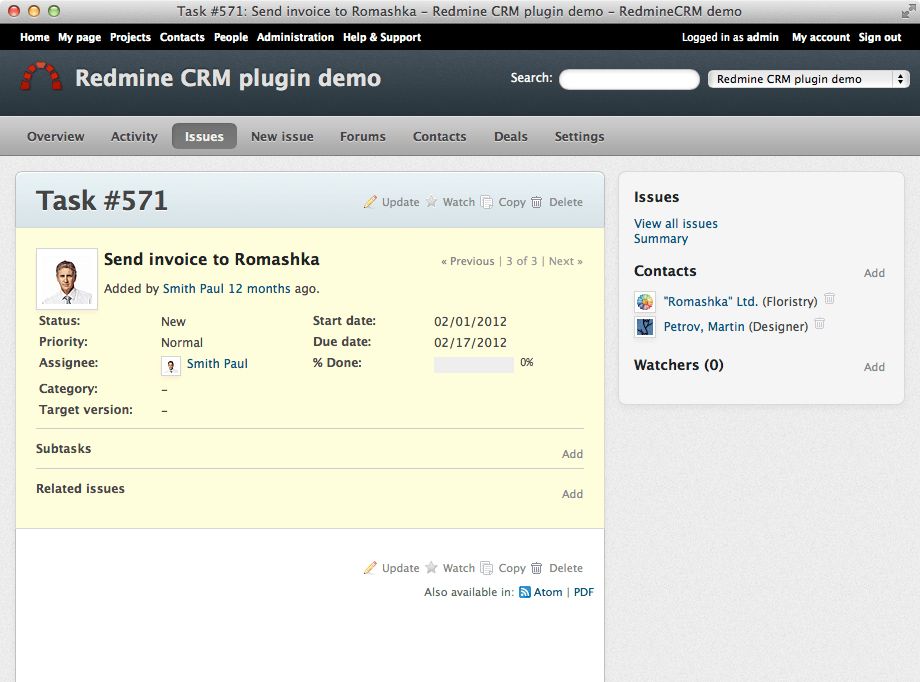The width and height of the screenshot is (920, 682).
Task: Export the issue using the PDF icon
Action: coord(582,592)
